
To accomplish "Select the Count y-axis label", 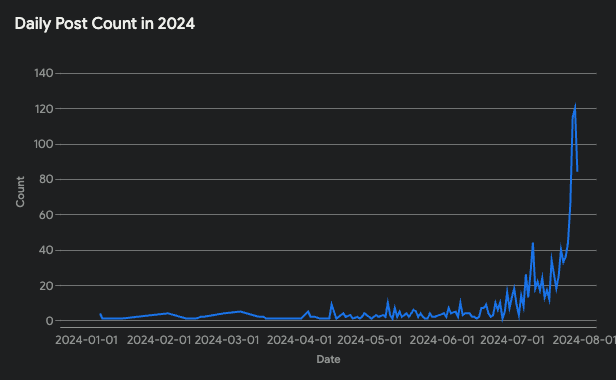I will (20, 192).
